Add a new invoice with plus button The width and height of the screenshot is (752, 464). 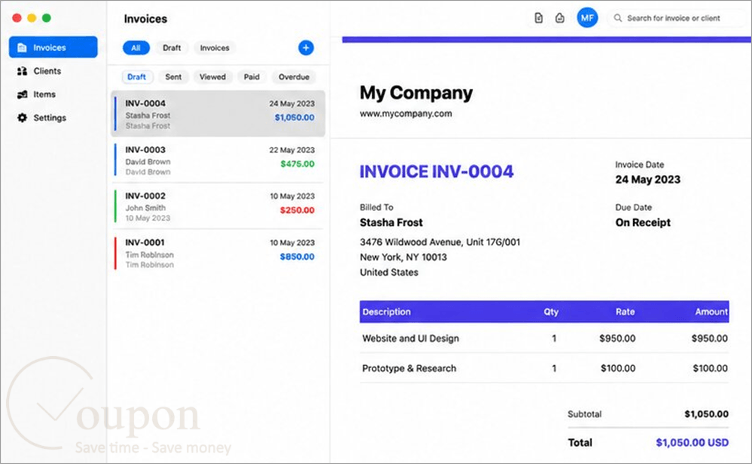pyautogui.click(x=306, y=48)
